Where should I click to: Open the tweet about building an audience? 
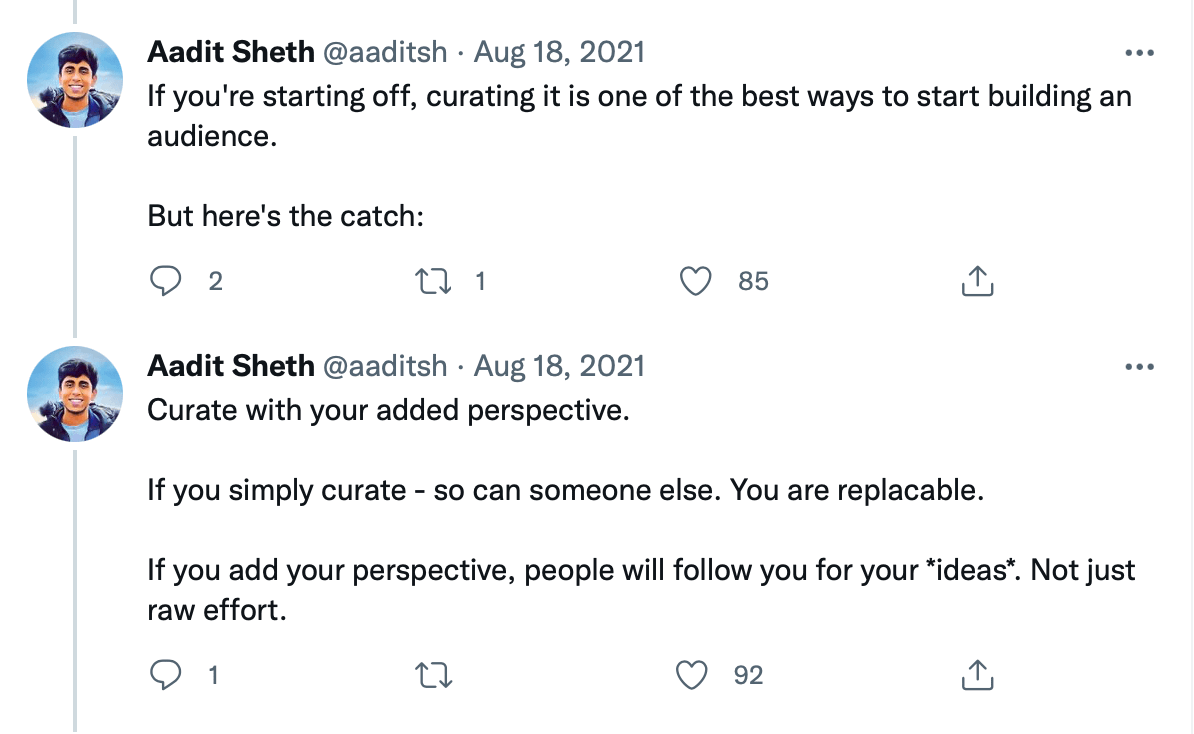pyautogui.click(x=640, y=116)
